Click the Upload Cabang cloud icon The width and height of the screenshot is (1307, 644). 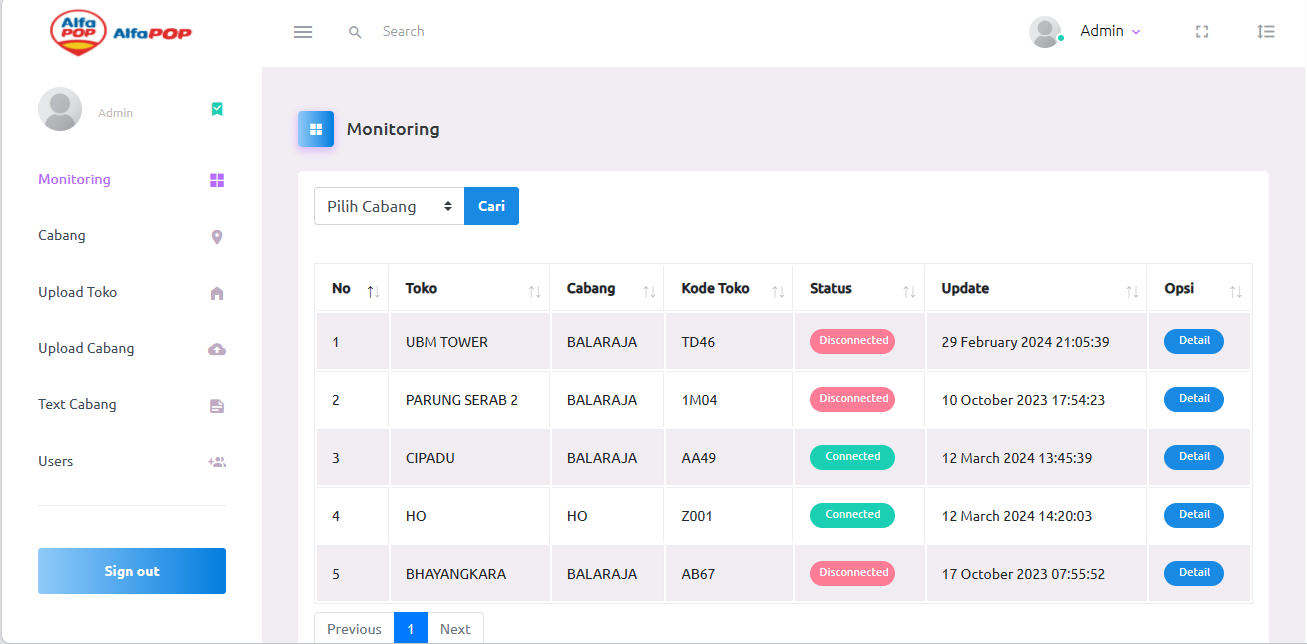pos(217,349)
